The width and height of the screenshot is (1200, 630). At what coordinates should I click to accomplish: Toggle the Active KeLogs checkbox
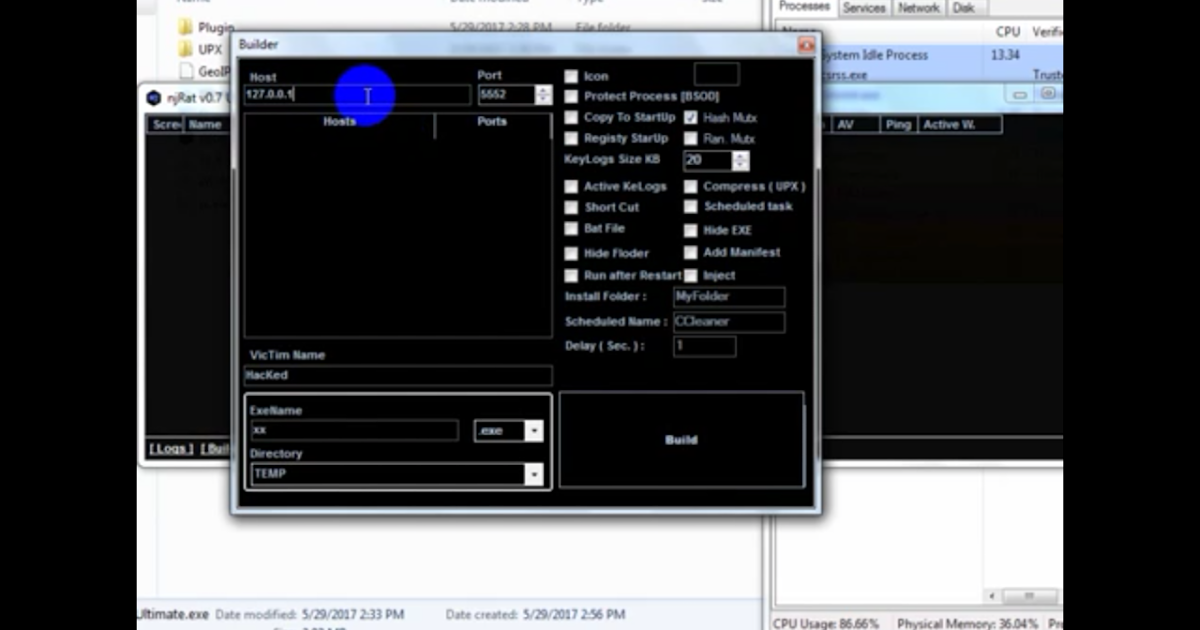point(571,186)
